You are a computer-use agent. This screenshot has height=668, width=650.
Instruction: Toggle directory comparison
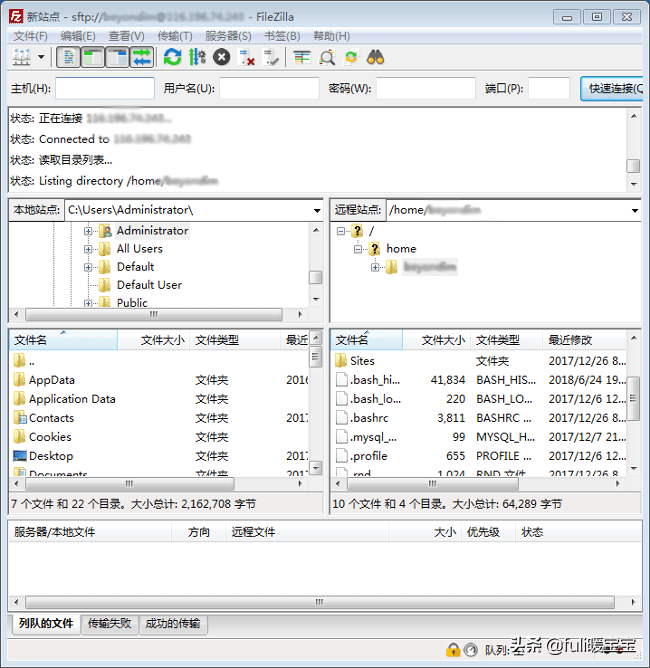coord(327,57)
